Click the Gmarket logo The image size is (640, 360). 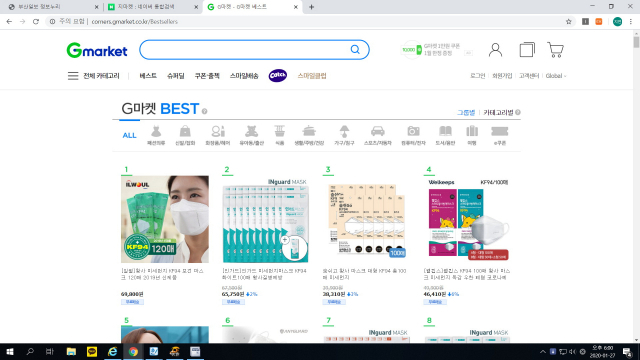click(97, 50)
